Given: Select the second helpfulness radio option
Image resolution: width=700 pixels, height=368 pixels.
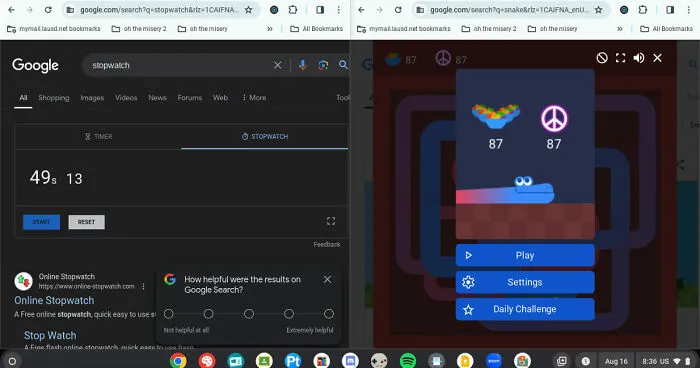Looking at the screenshot, I should click(x=208, y=314).
